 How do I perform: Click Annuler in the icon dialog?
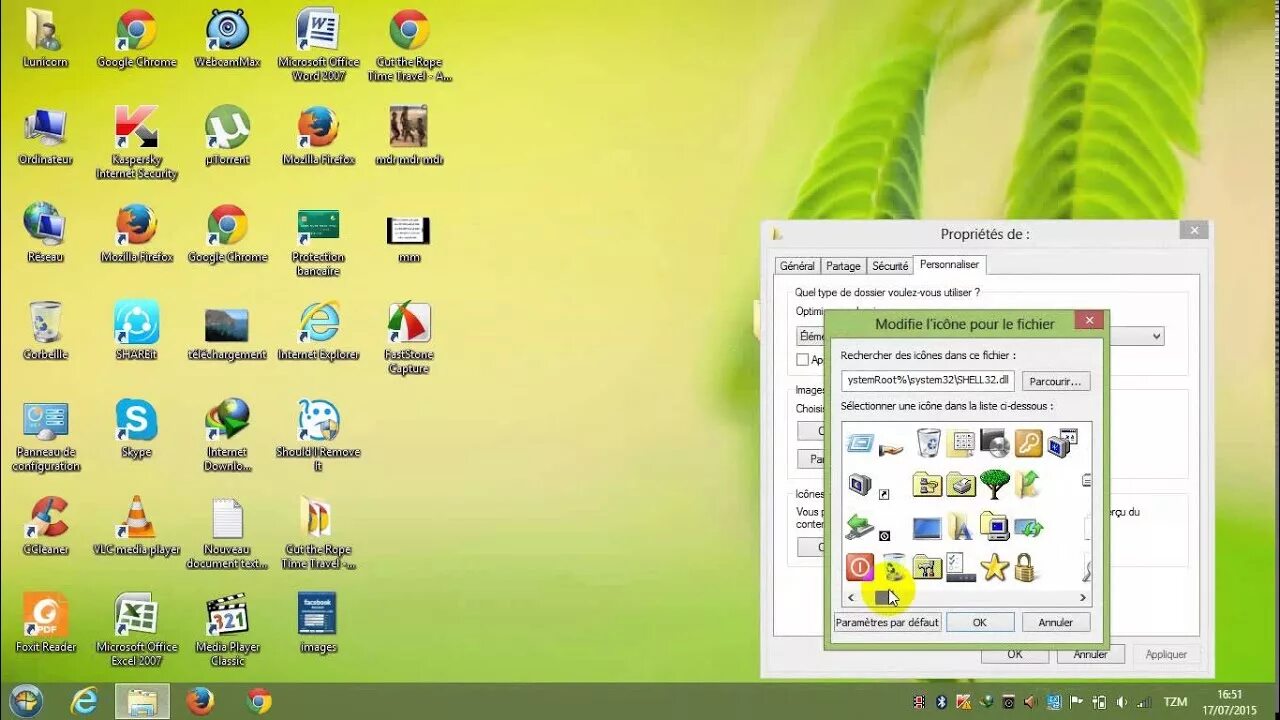click(1056, 622)
